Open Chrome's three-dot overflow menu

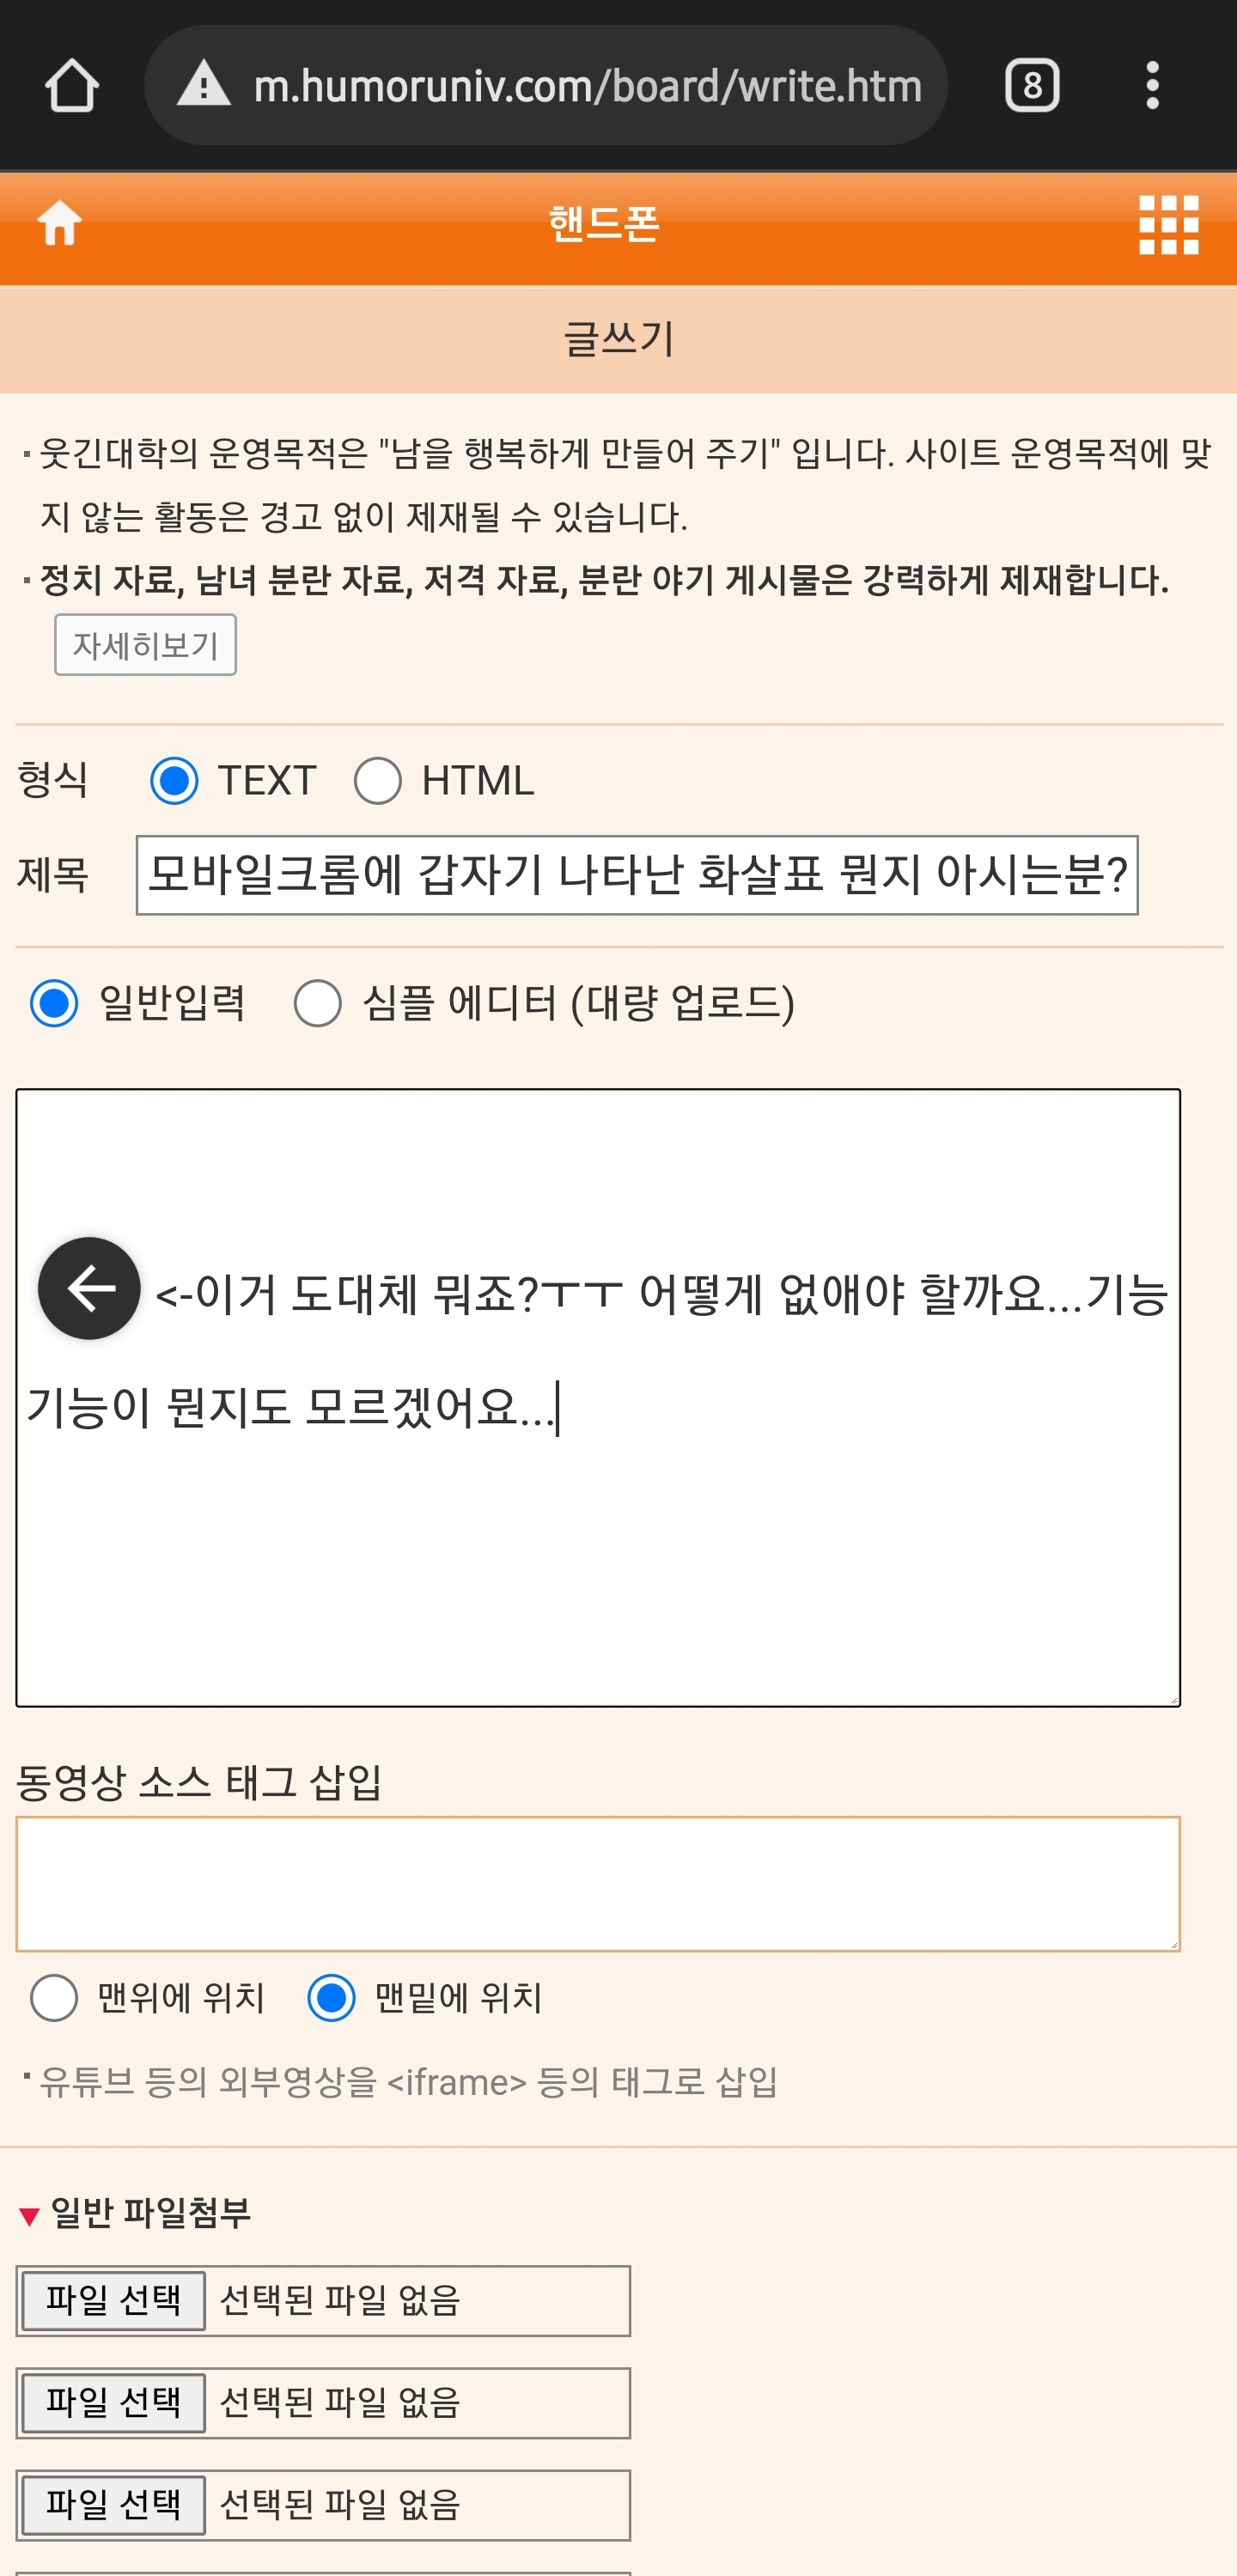(x=1152, y=86)
